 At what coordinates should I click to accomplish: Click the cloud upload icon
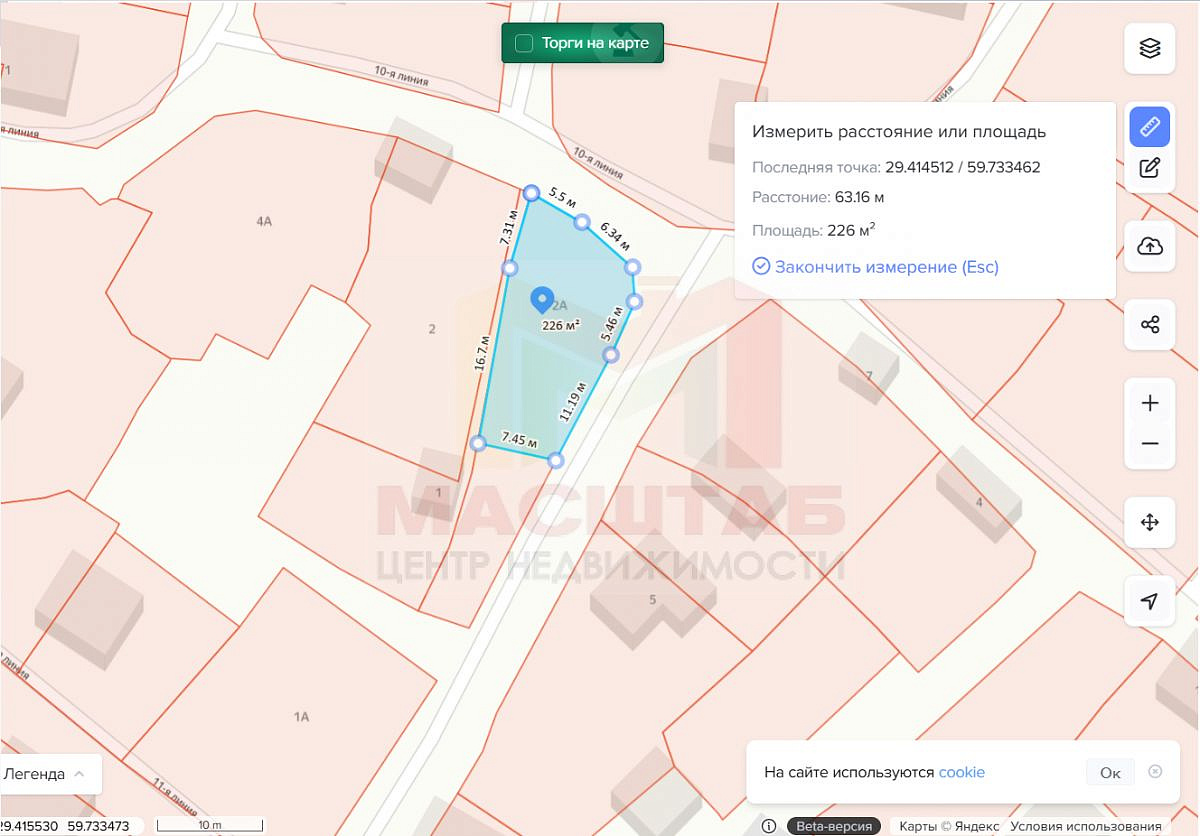(1150, 246)
